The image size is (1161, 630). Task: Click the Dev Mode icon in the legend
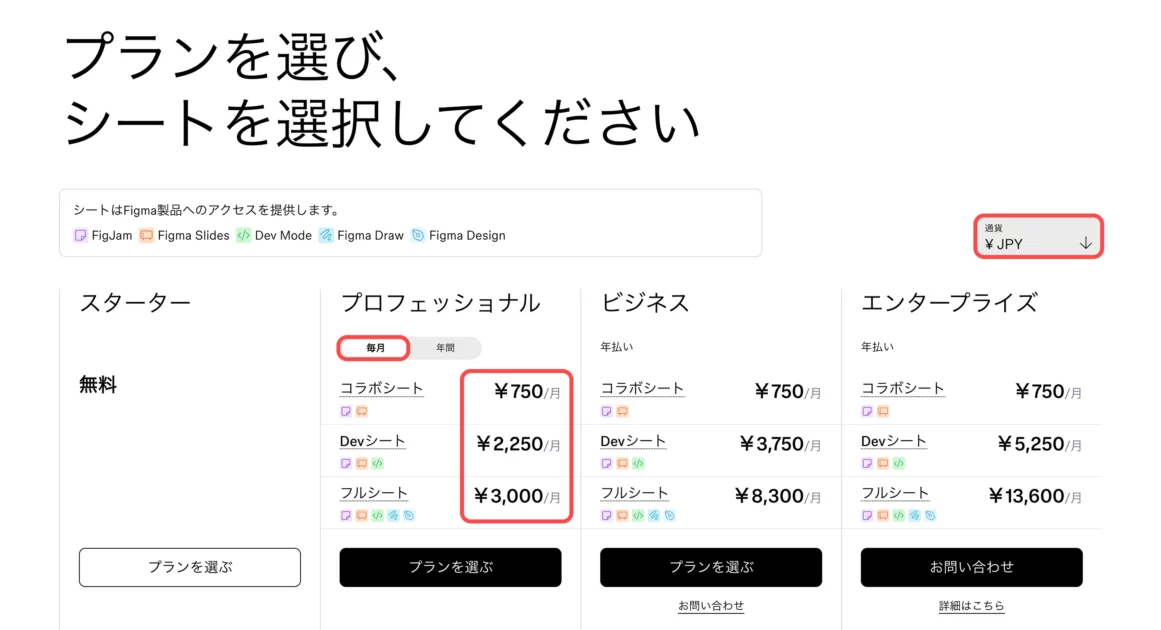point(243,236)
